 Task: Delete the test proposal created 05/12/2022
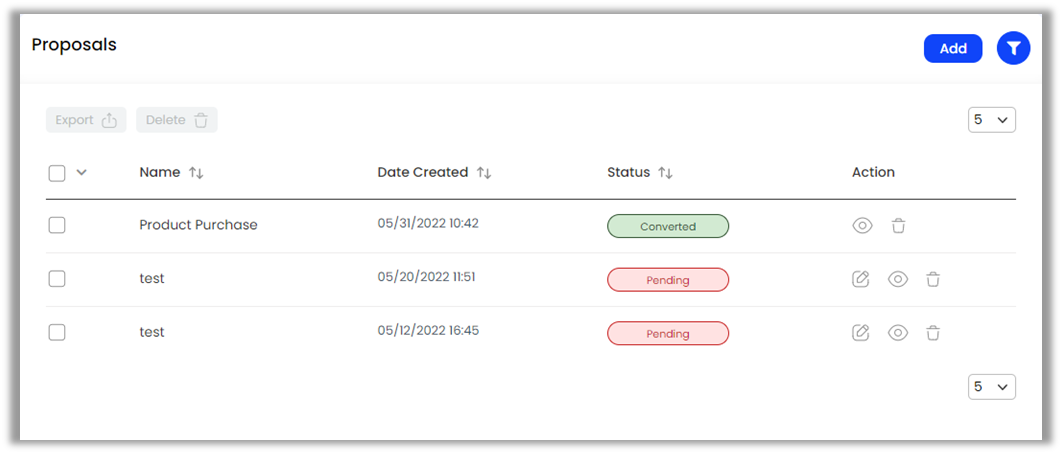pos(932,333)
